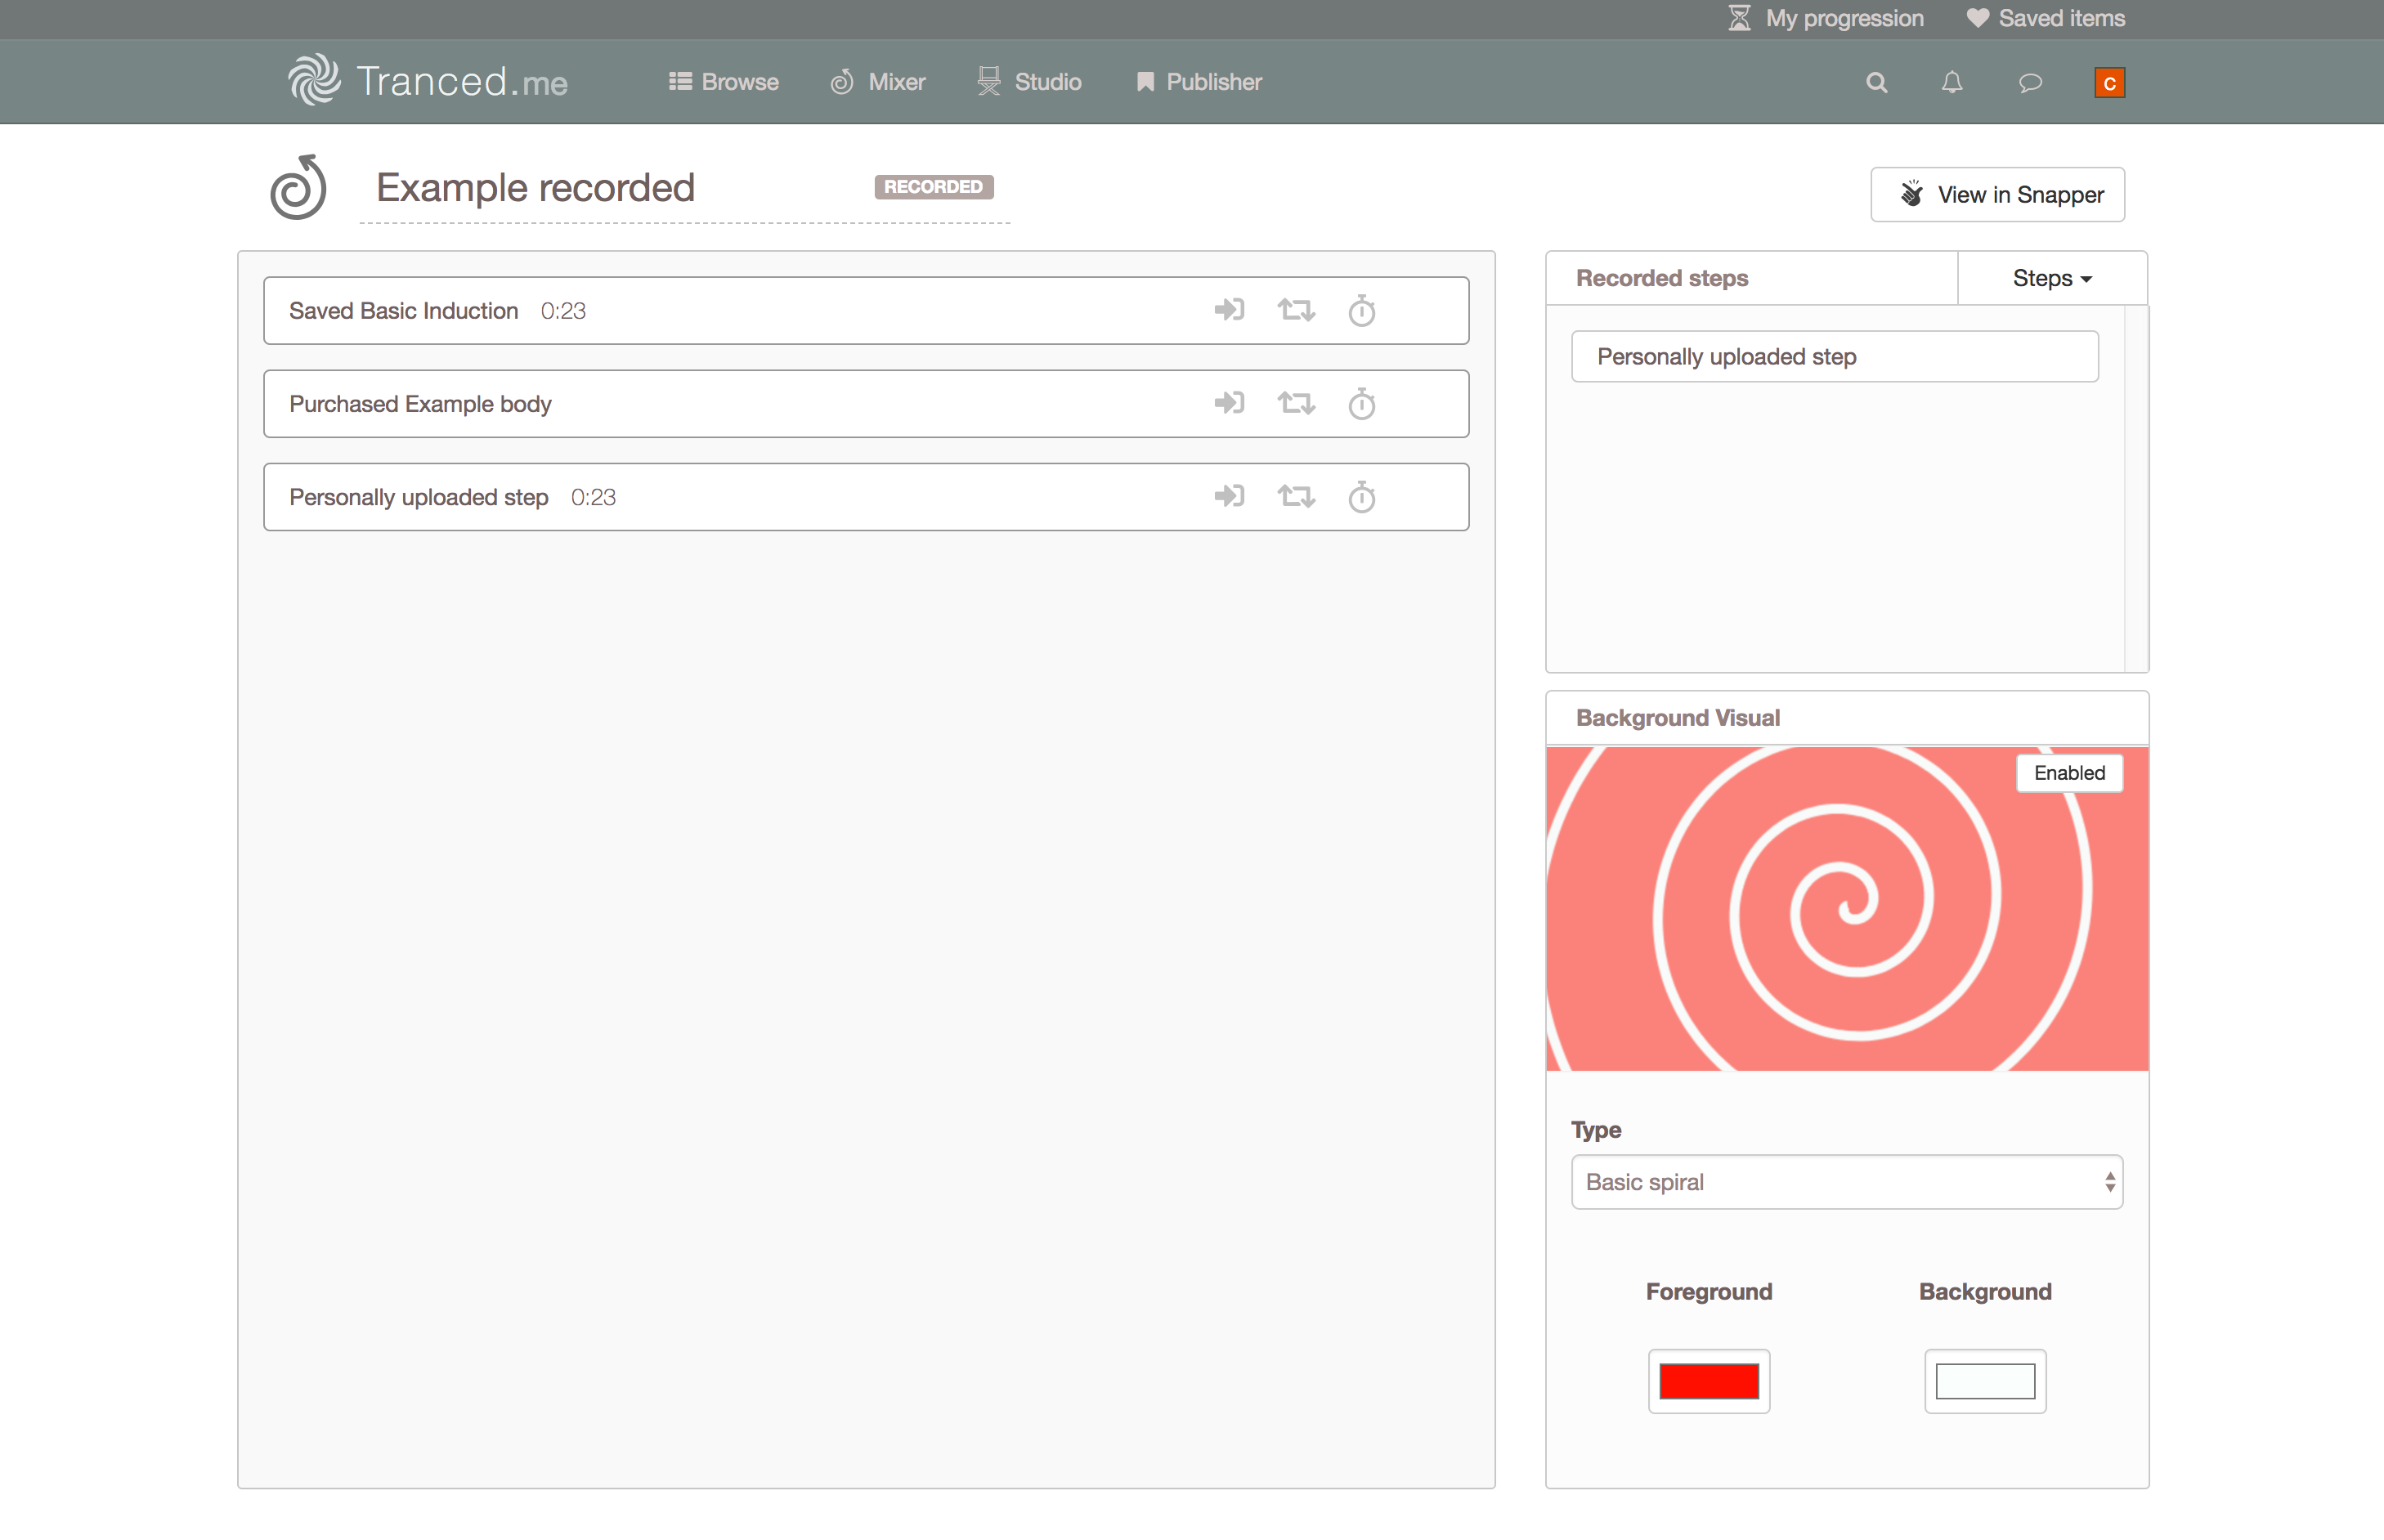The width and height of the screenshot is (2384, 1540).
Task: Toggle repeat icon on Saved Basic Induction
Action: tap(1296, 311)
